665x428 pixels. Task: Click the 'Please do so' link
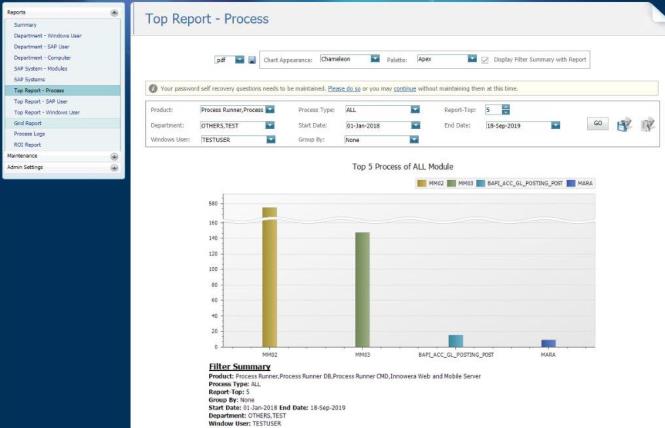pyautogui.click(x=344, y=89)
